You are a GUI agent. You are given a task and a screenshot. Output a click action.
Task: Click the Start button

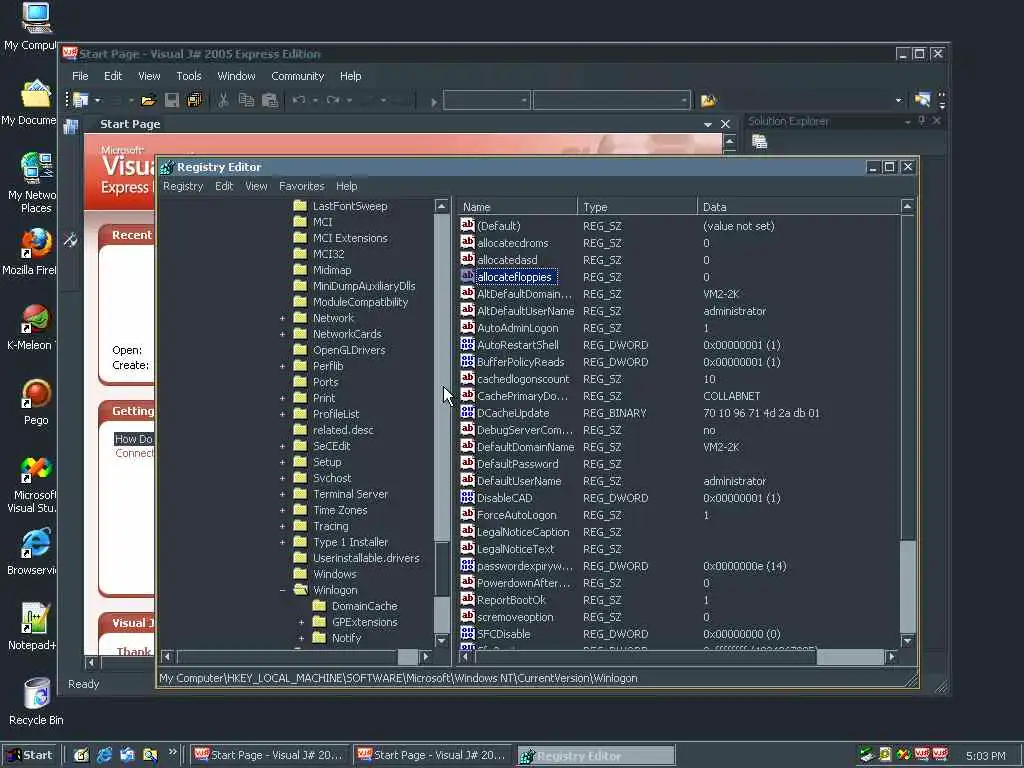30,755
